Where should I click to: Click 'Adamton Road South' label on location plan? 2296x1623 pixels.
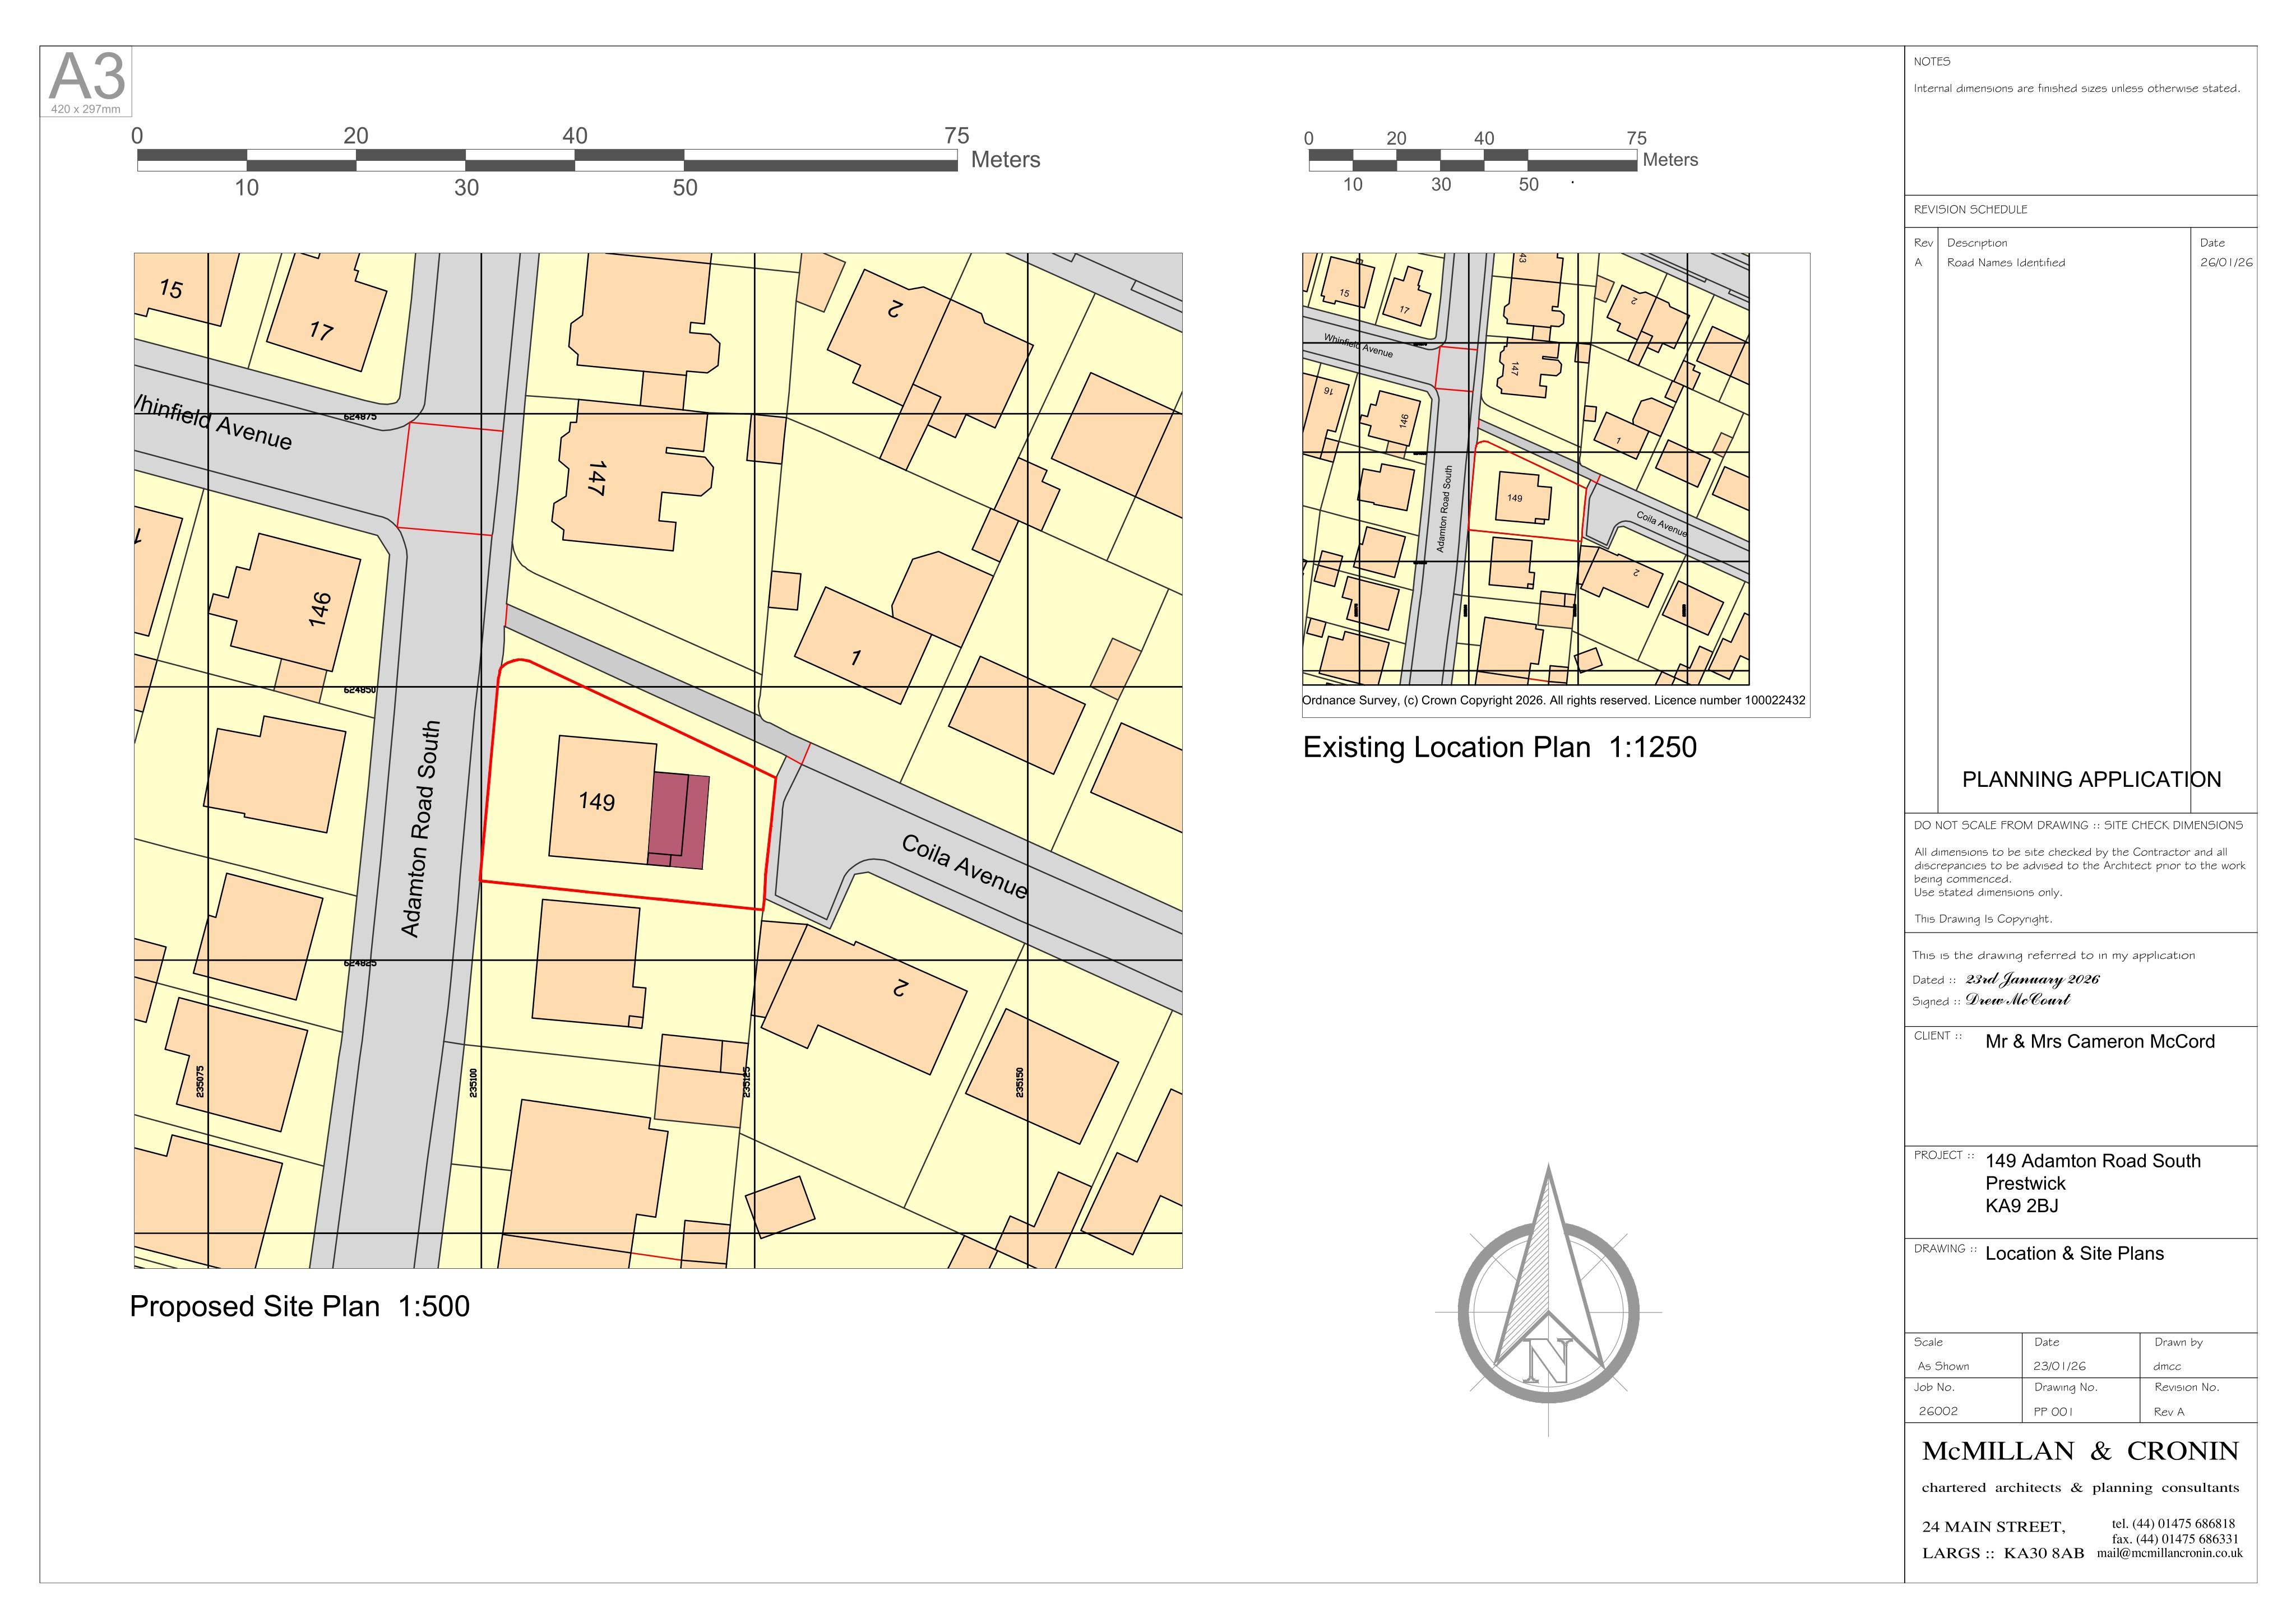[x=1444, y=509]
